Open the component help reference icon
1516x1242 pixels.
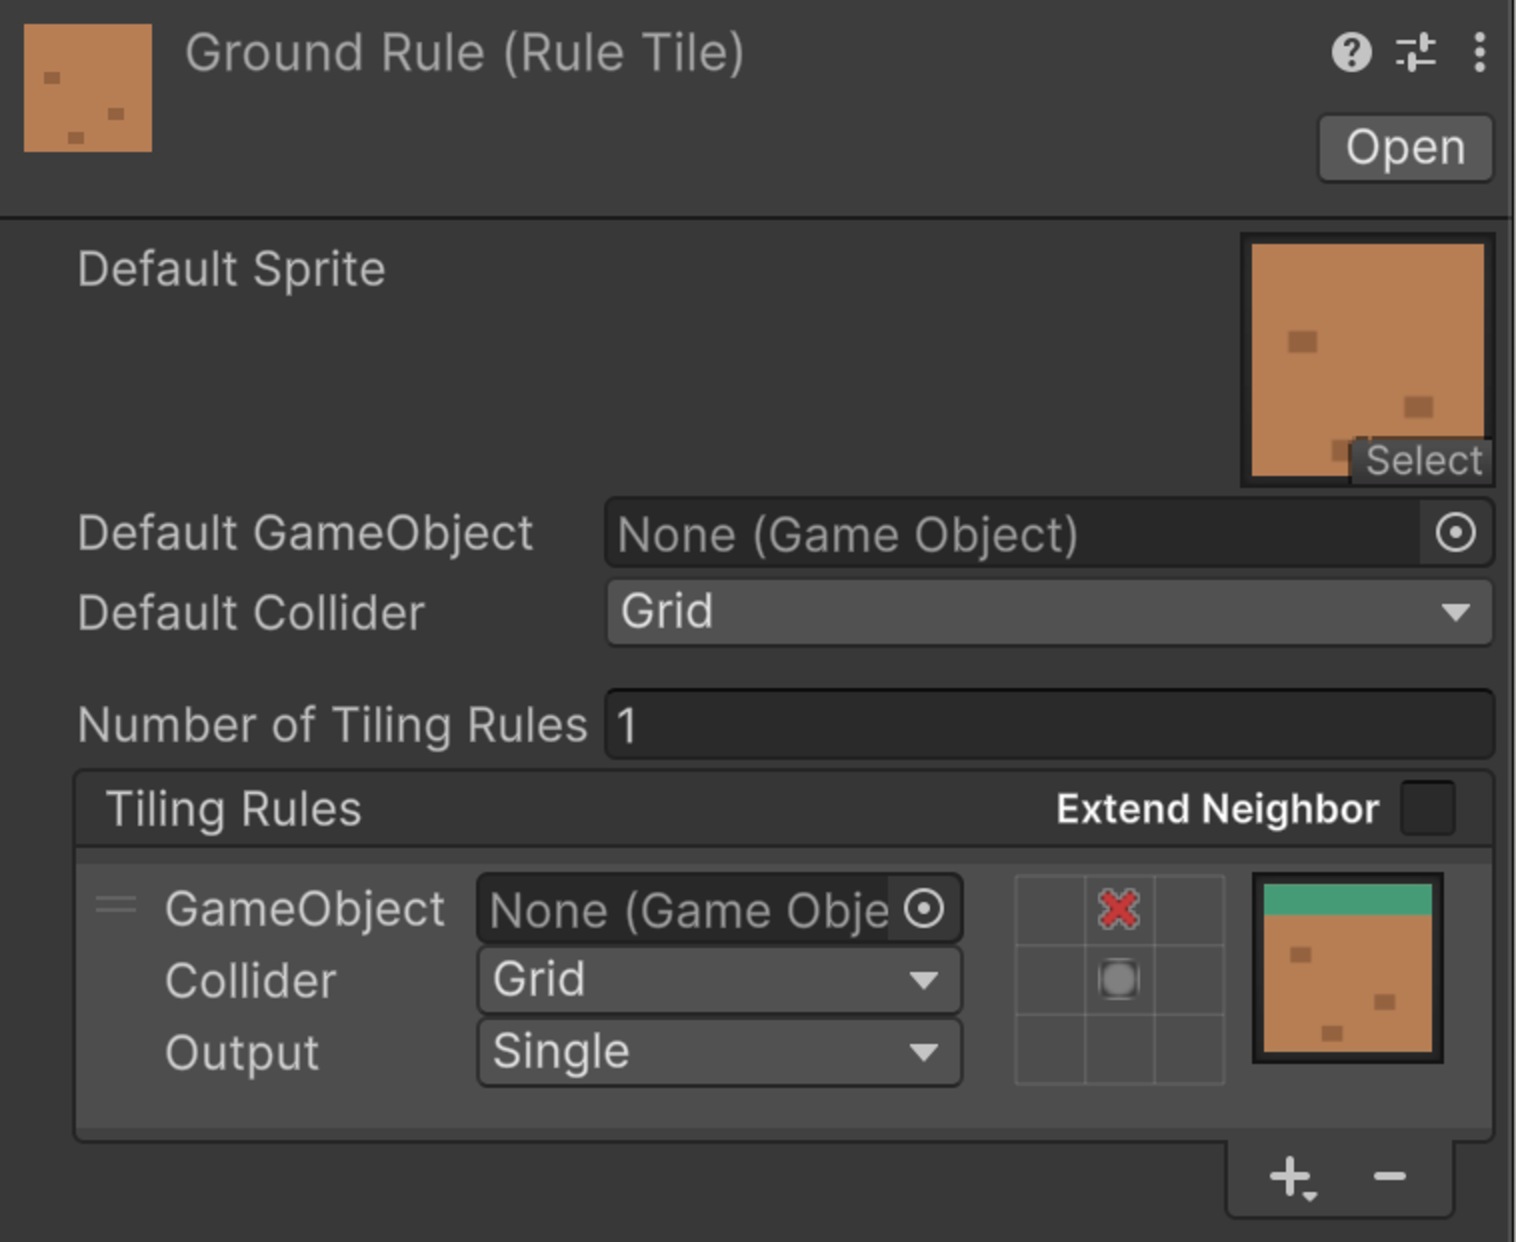[1351, 52]
